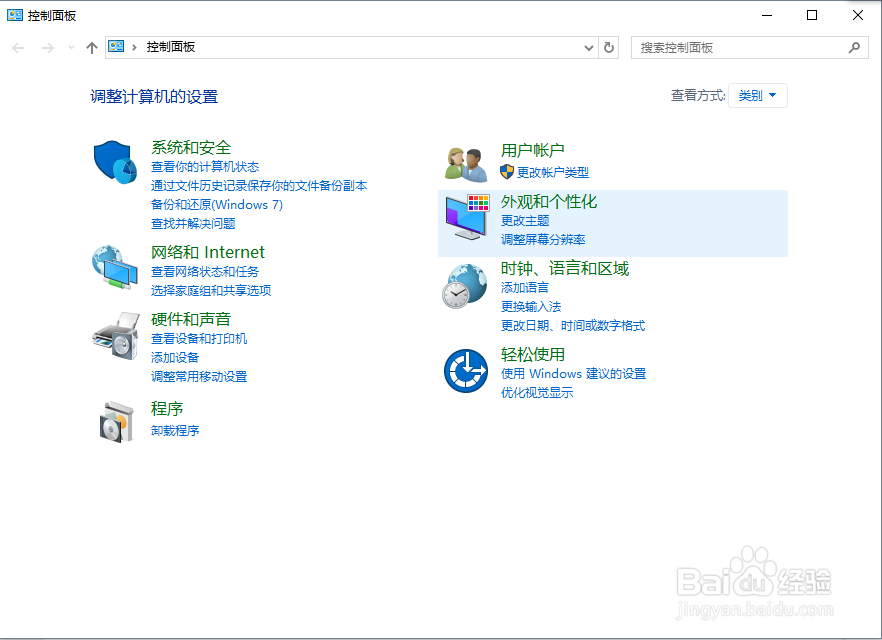This screenshot has width=882, height=640.
Task: Click 备份和还原(Windows 7) link
Action: click(x=217, y=205)
